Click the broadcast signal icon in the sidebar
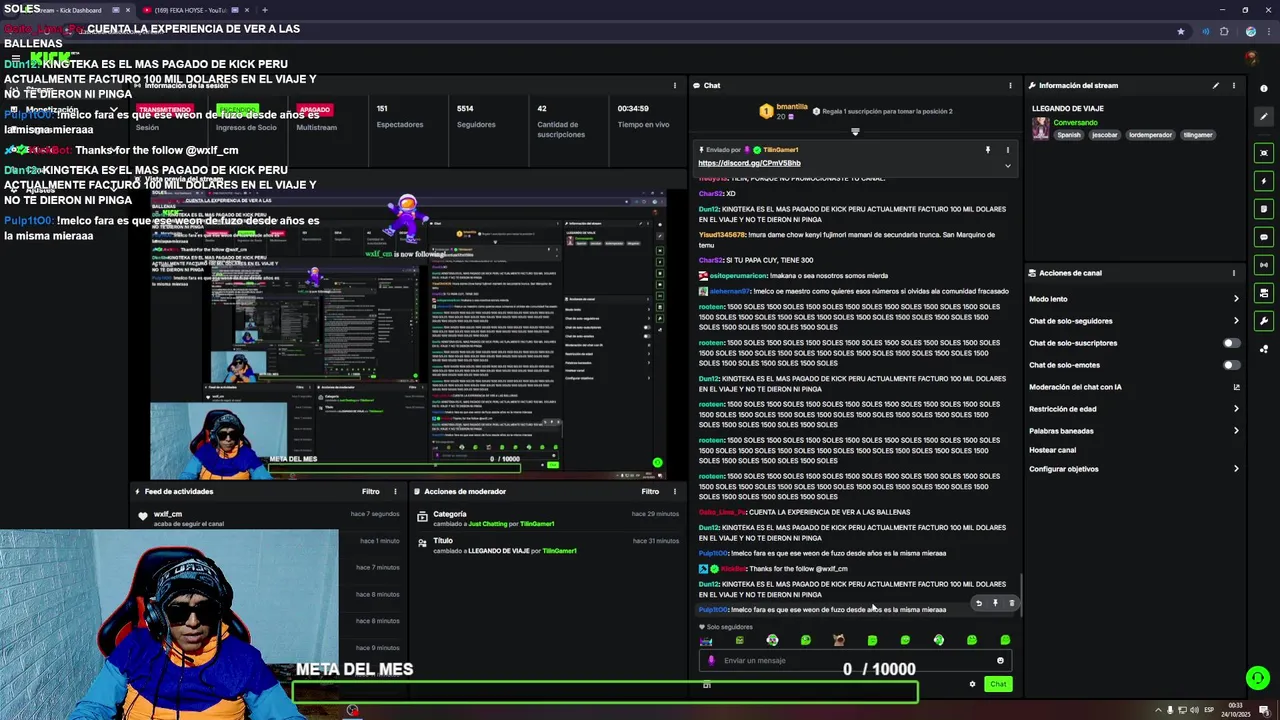This screenshot has width=1280, height=720. pyautogui.click(x=1264, y=265)
